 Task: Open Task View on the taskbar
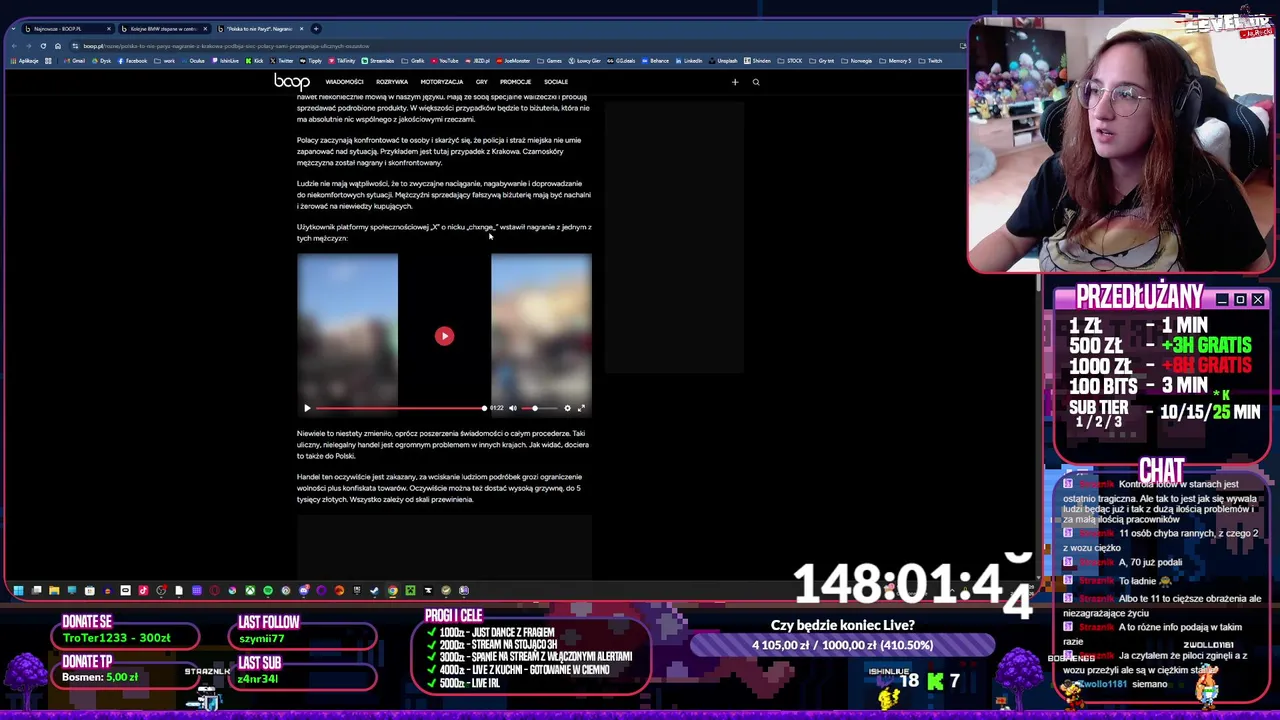click(x=36, y=591)
